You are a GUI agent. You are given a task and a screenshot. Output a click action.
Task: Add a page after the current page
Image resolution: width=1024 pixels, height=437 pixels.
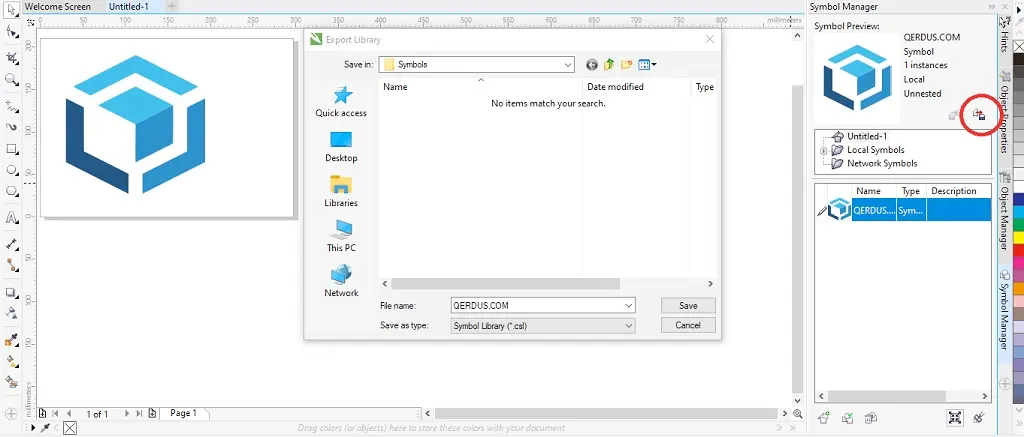click(152, 413)
